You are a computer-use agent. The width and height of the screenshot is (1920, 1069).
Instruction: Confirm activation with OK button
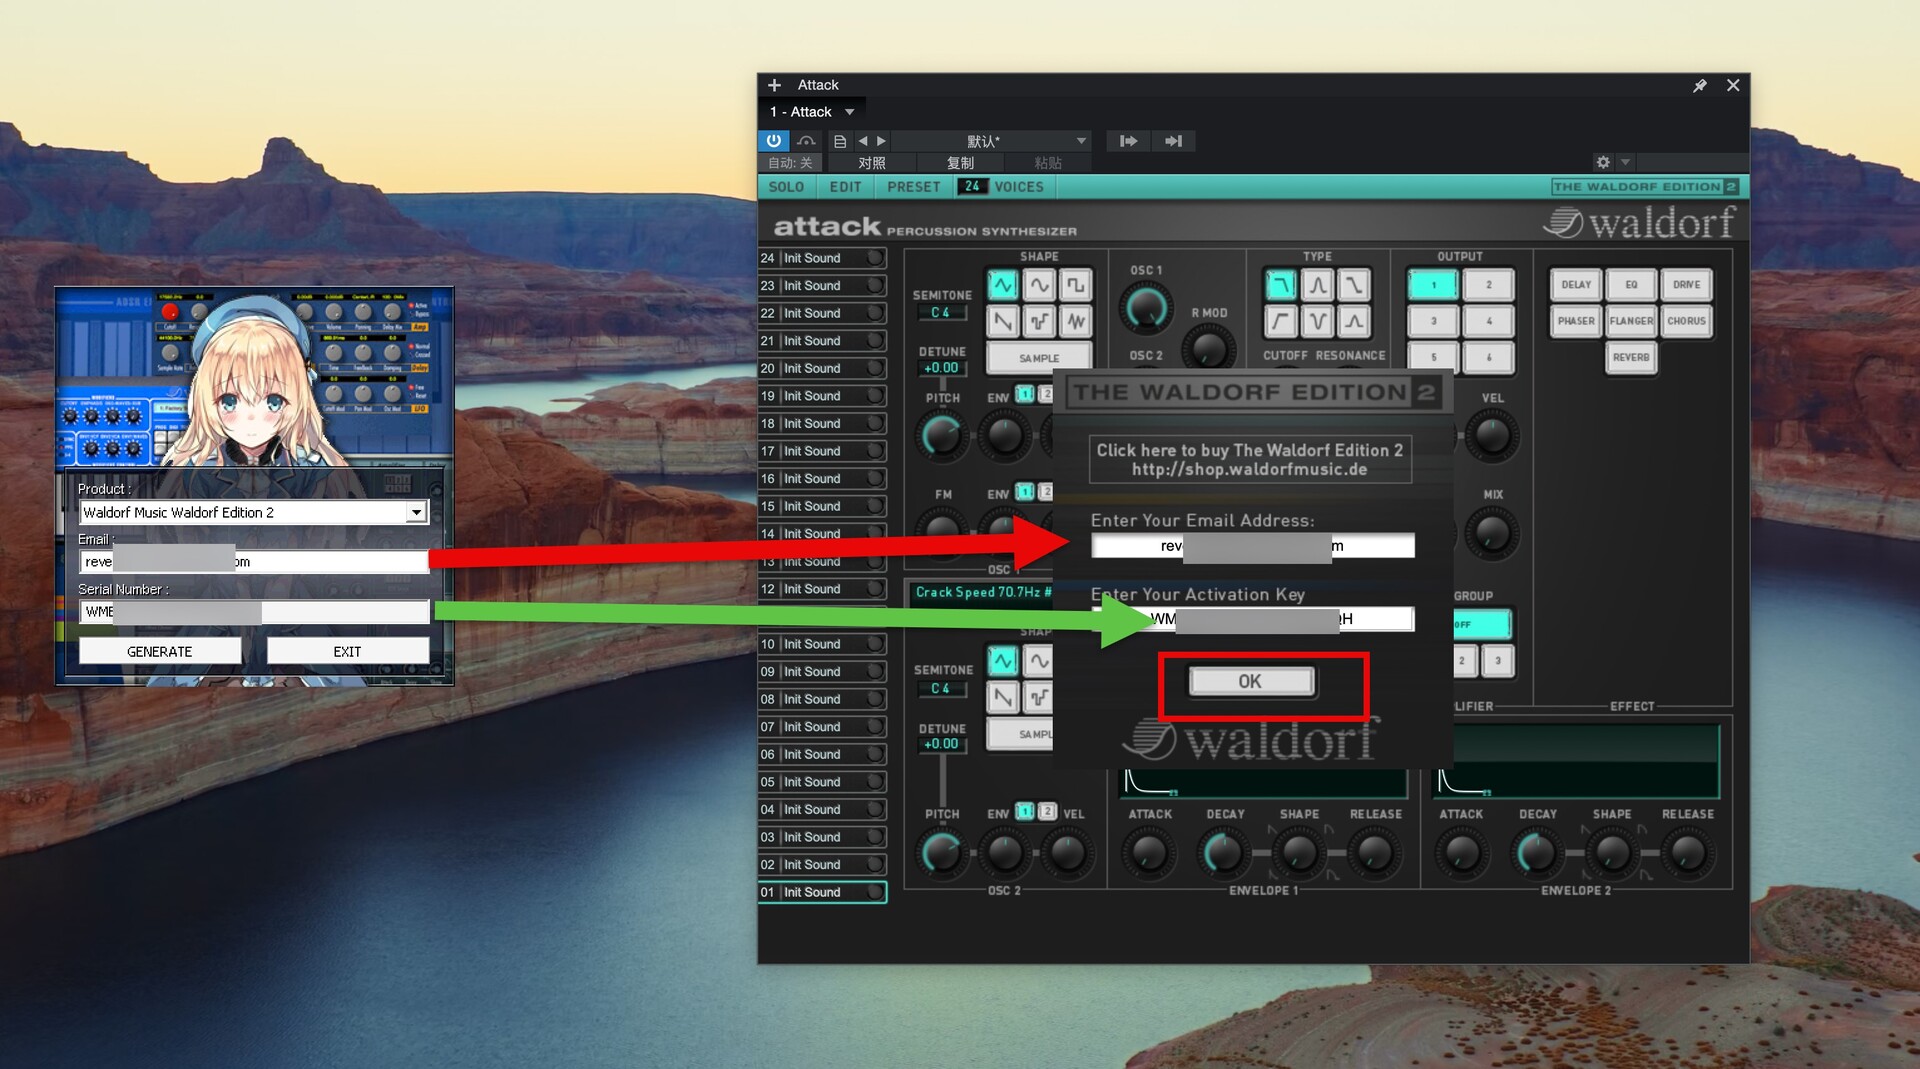coord(1250,681)
